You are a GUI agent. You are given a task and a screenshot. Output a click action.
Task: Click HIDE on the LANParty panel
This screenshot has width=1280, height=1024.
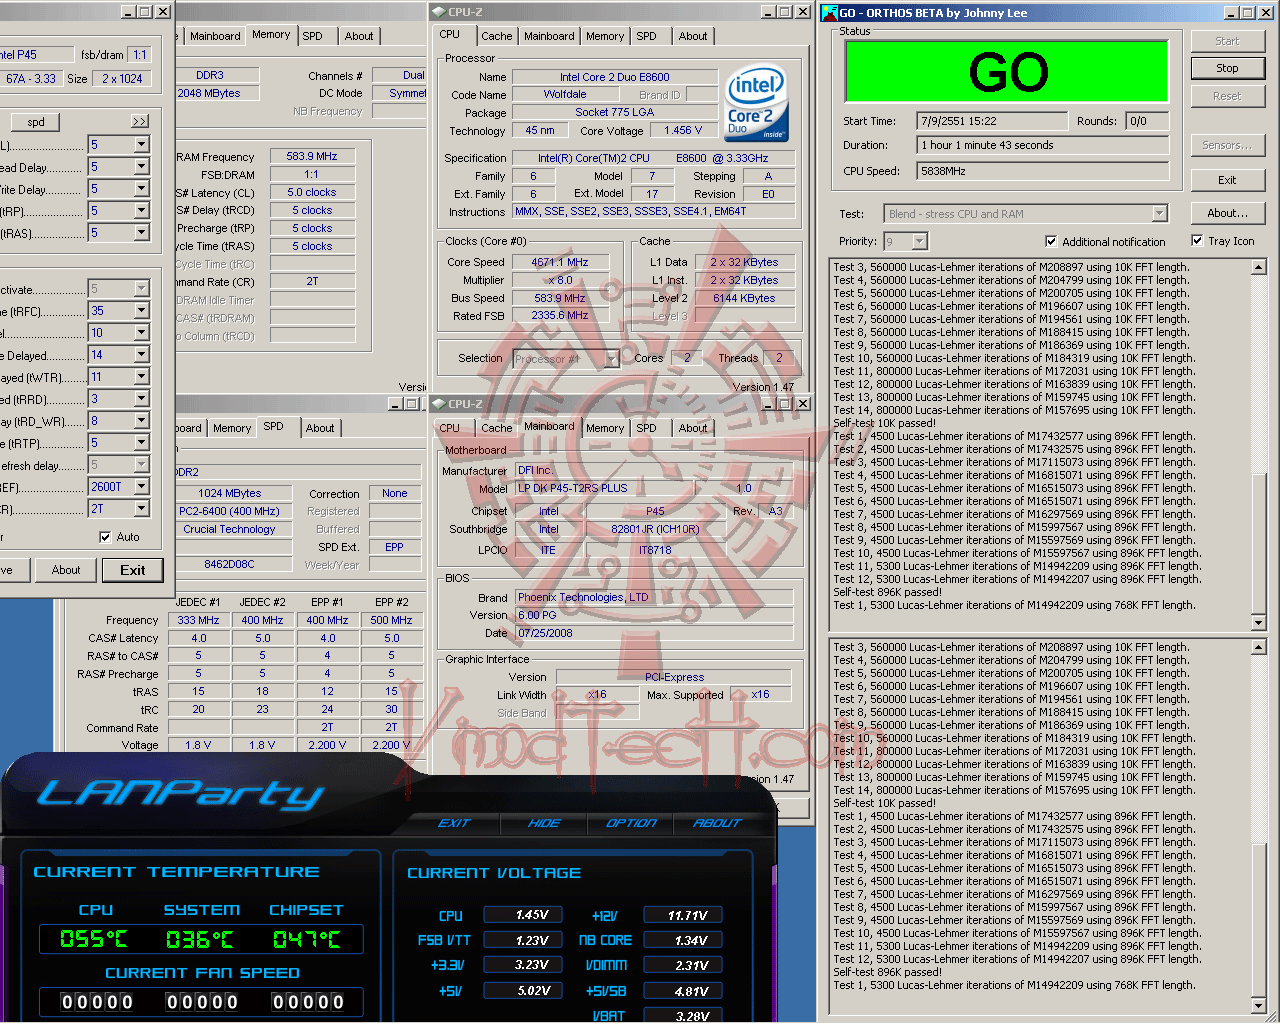(544, 823)
